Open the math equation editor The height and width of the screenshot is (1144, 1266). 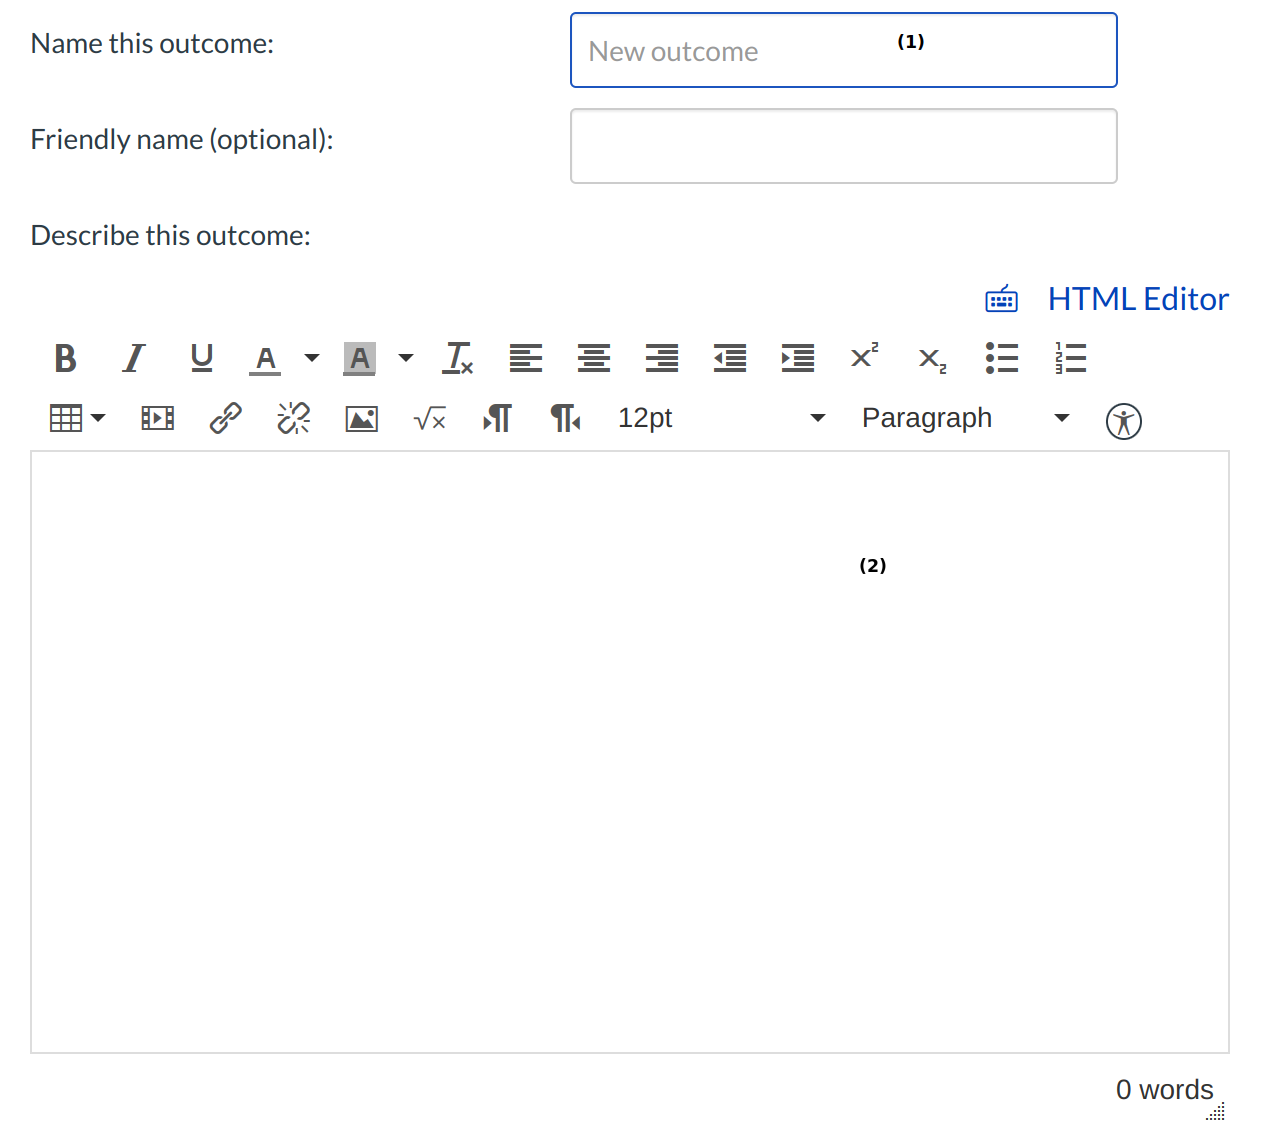point(430,418)
